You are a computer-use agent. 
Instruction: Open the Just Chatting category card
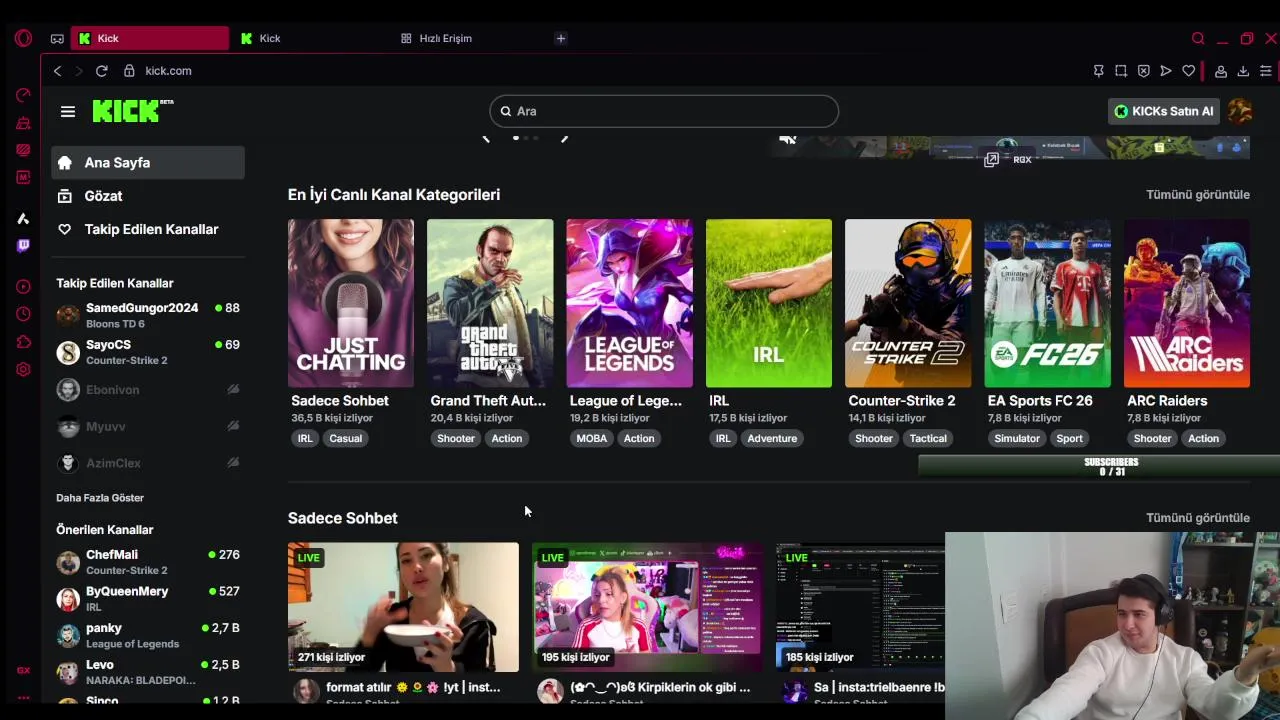[x=351, y=303]
